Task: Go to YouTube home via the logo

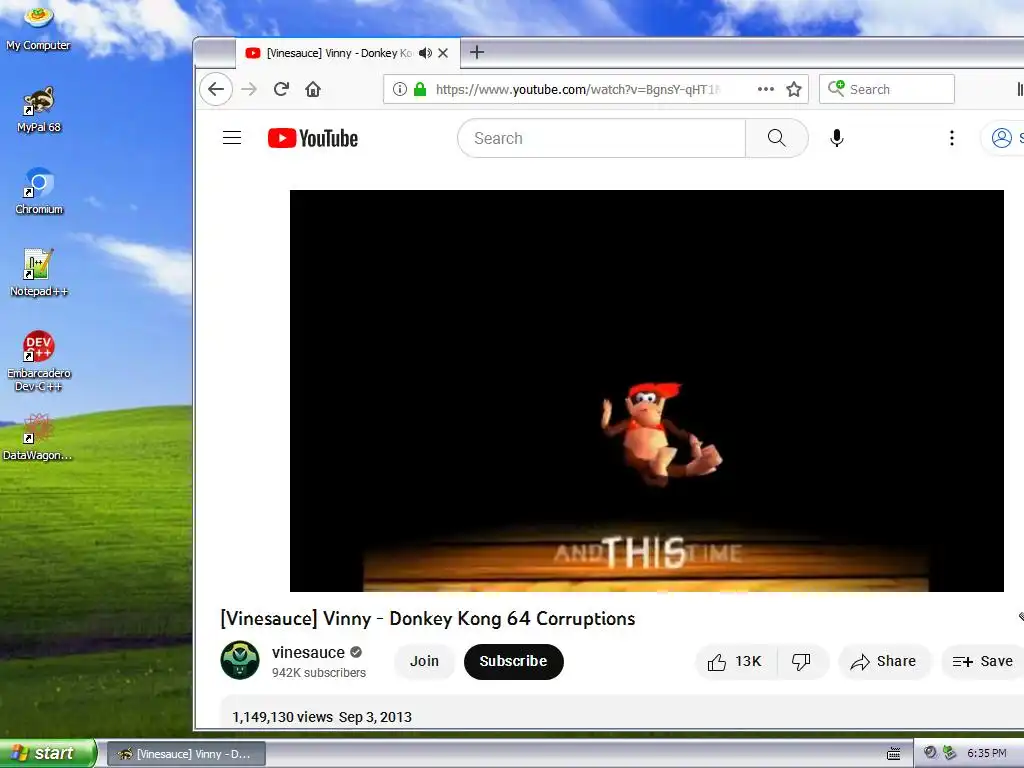Action: point(313,138)
